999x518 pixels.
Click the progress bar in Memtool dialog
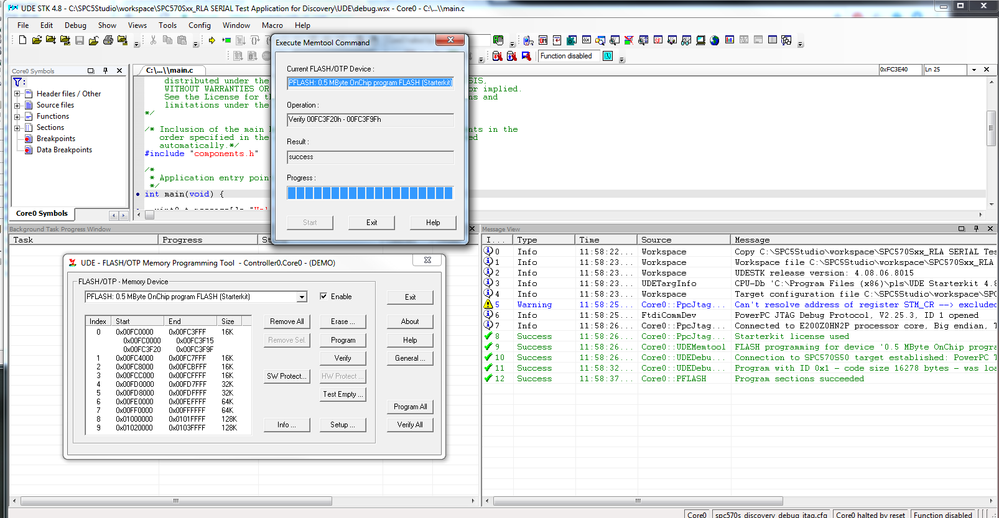(370, 193)
